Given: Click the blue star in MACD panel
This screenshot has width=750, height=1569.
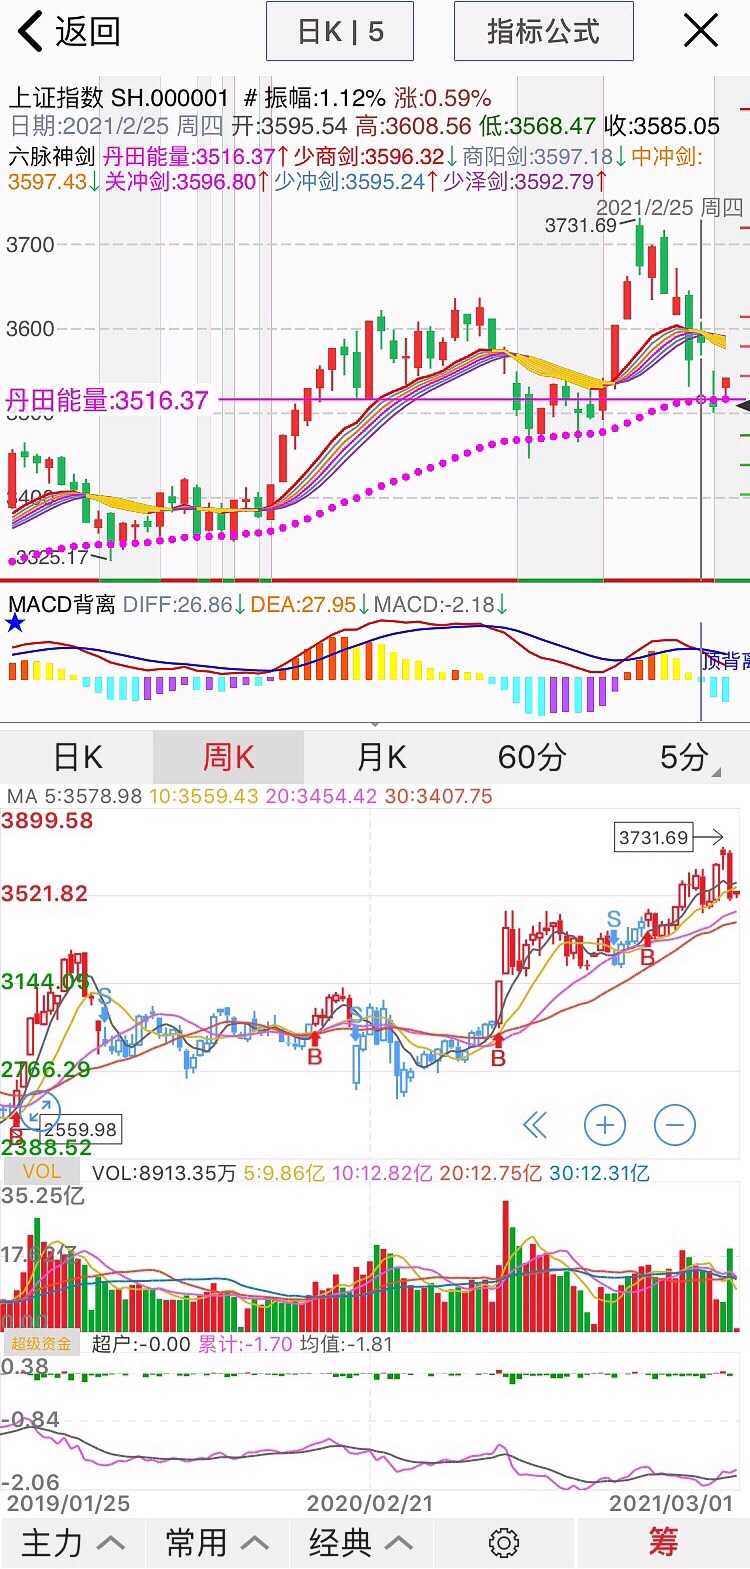Looking at the screenshot, I should click(x=15, y=624).
